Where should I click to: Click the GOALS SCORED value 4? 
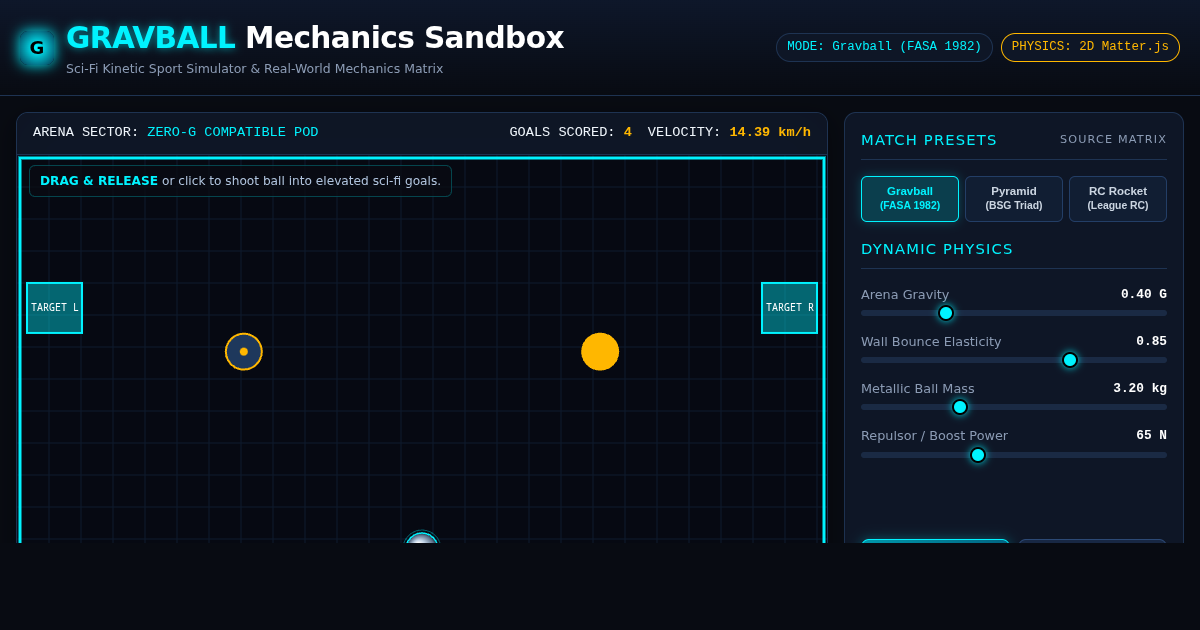coord(628,132)
